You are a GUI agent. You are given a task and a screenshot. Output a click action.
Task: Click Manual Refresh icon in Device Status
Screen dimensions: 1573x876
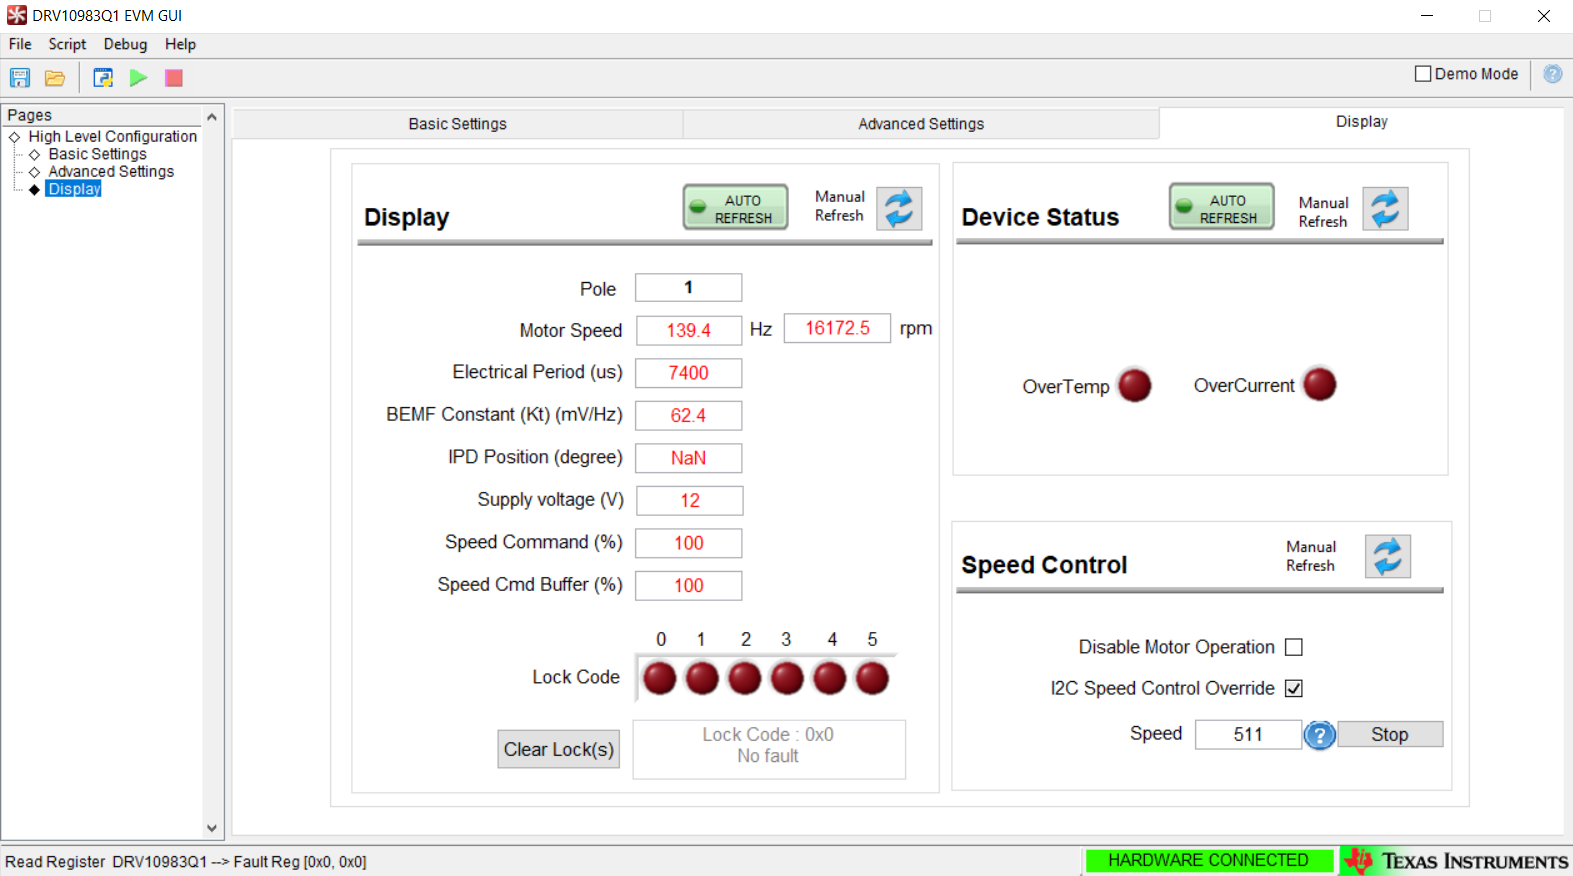point(1385,208)
